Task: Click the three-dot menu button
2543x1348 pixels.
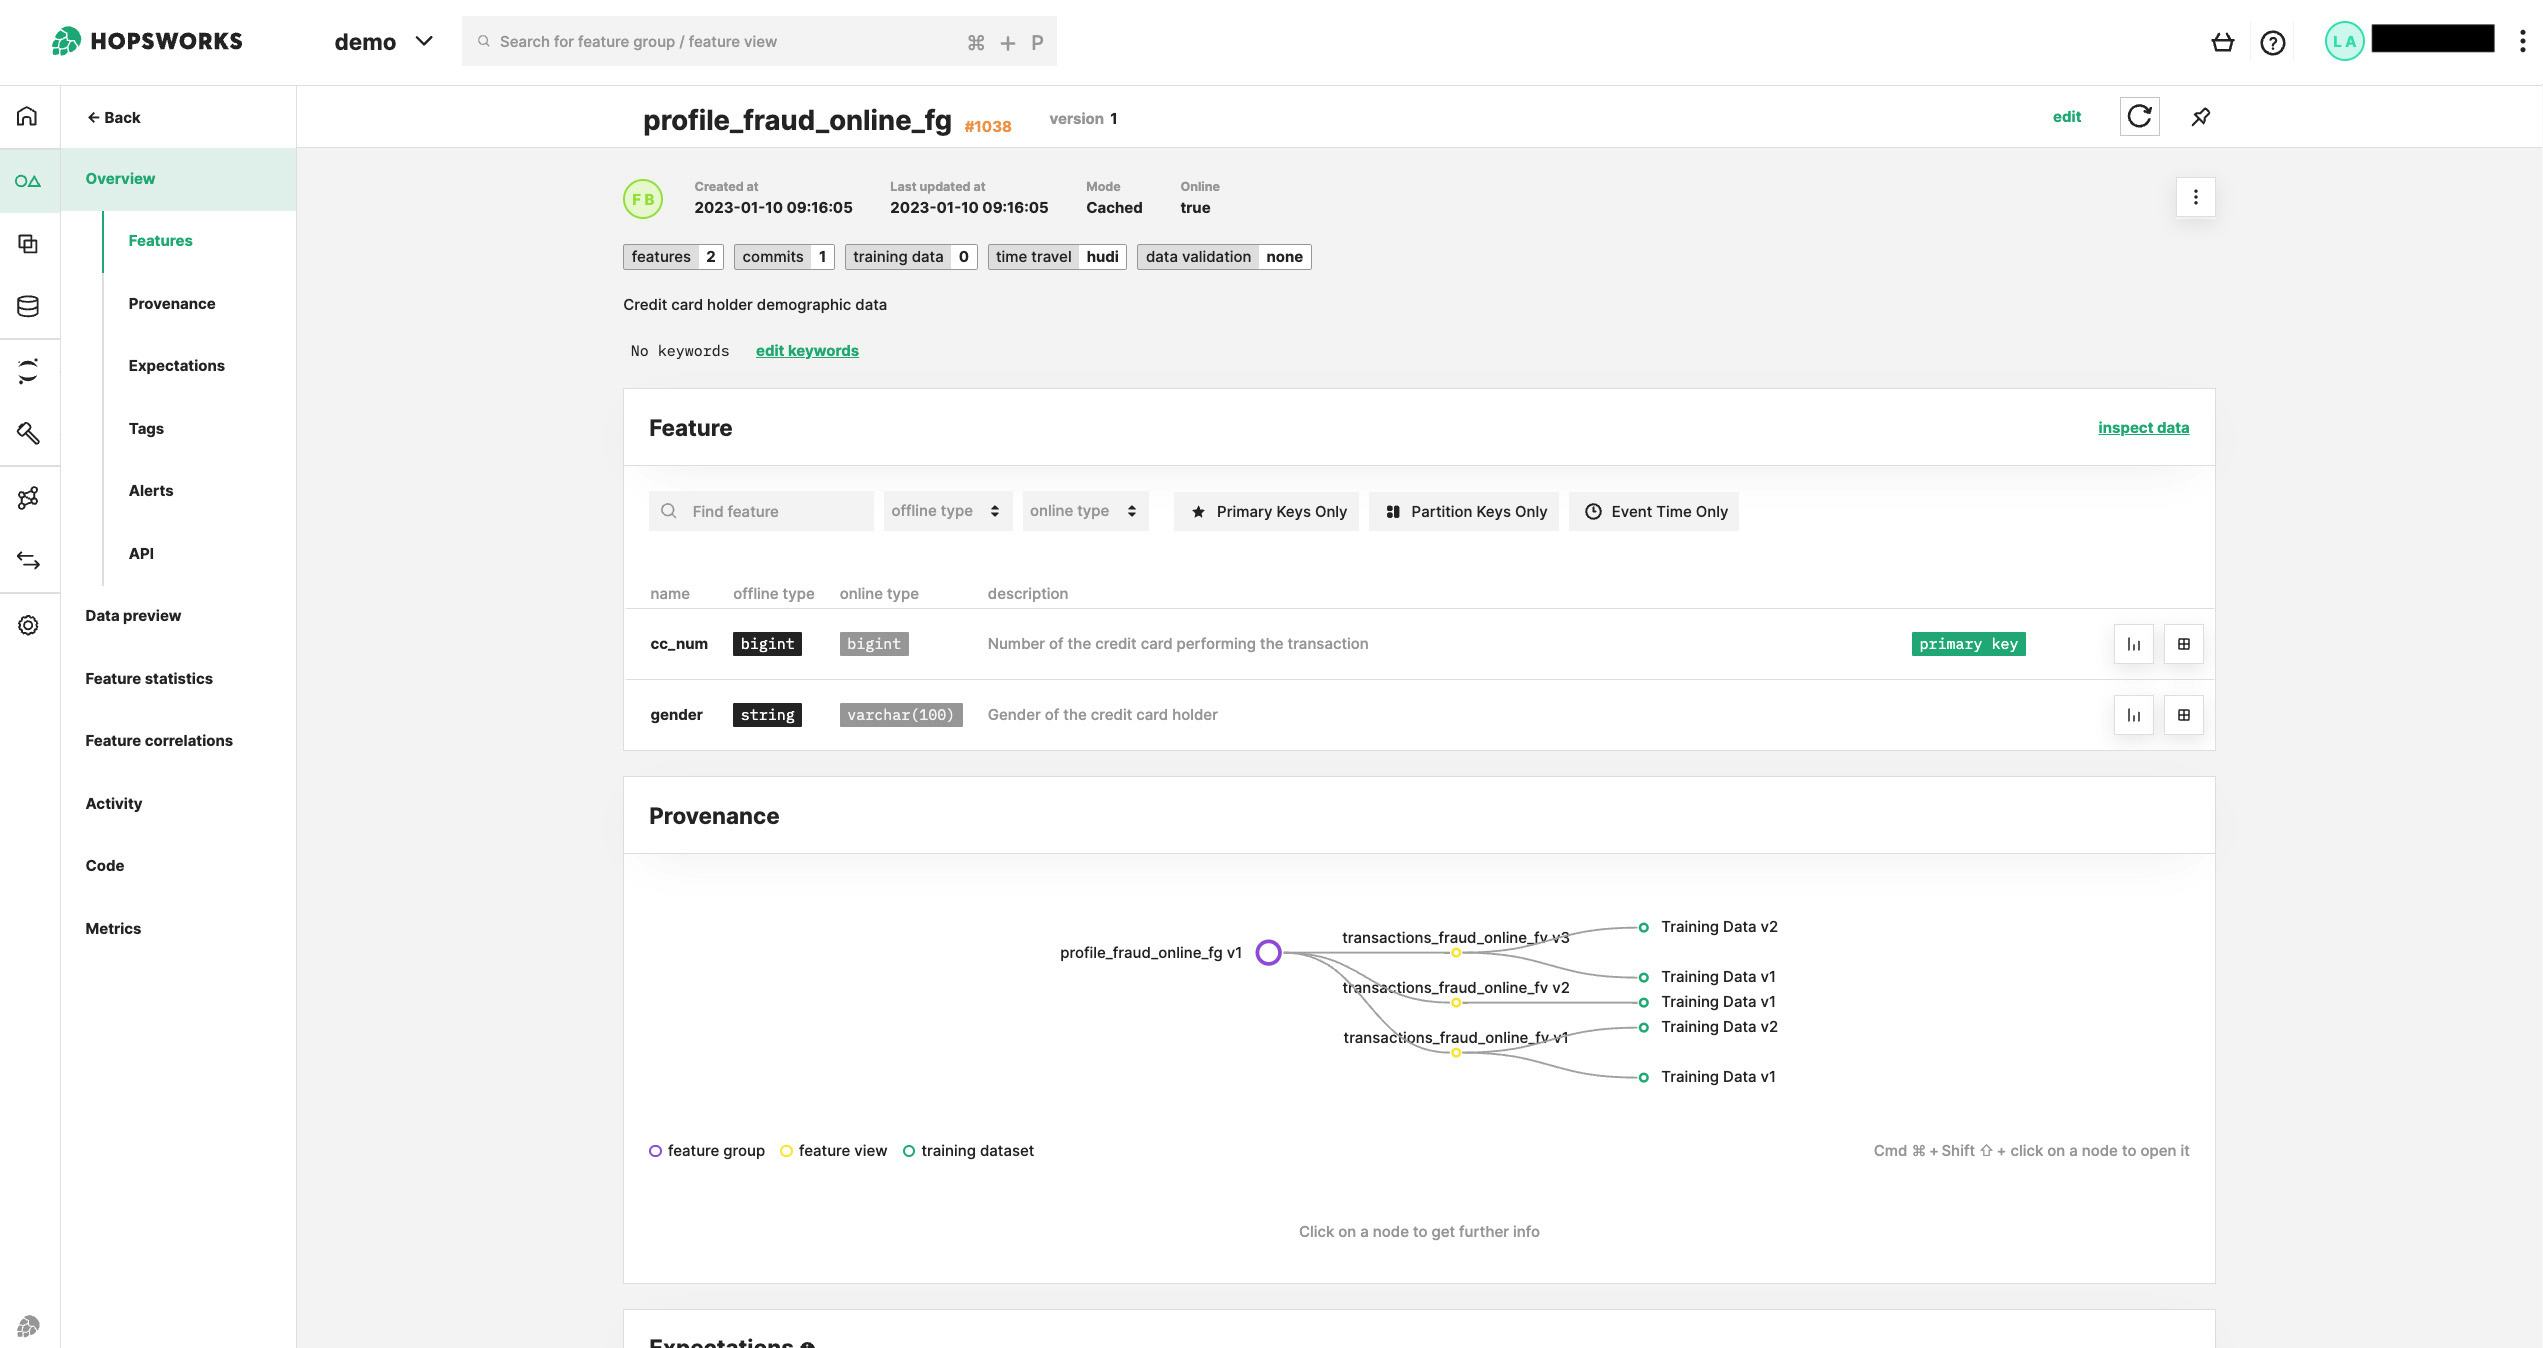Action: 2195,197
